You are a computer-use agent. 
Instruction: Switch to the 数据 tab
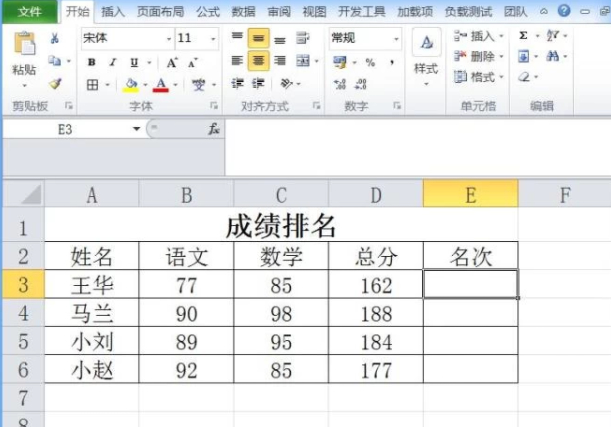coord(244,12)
